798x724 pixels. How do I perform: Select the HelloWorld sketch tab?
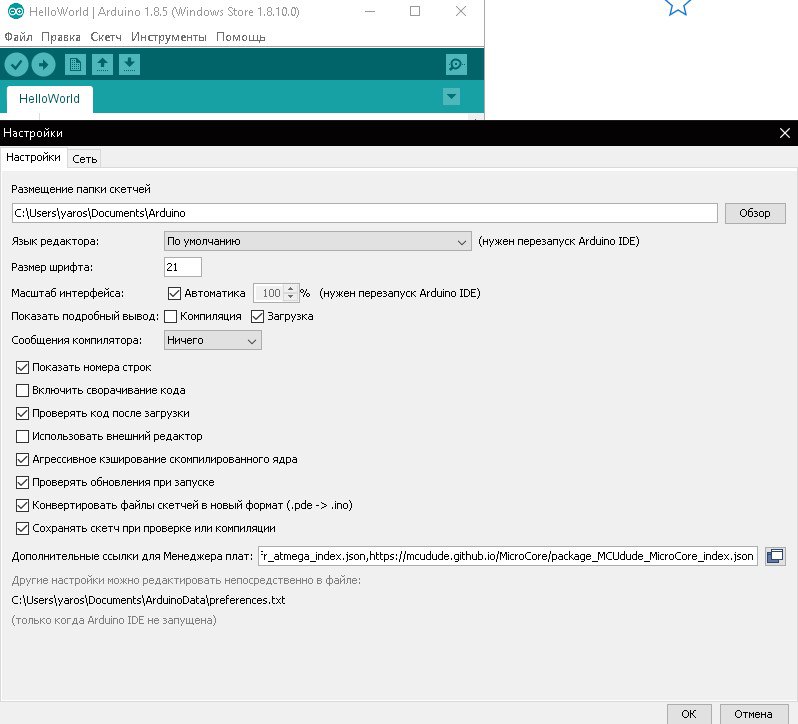(x=49, y=99)
